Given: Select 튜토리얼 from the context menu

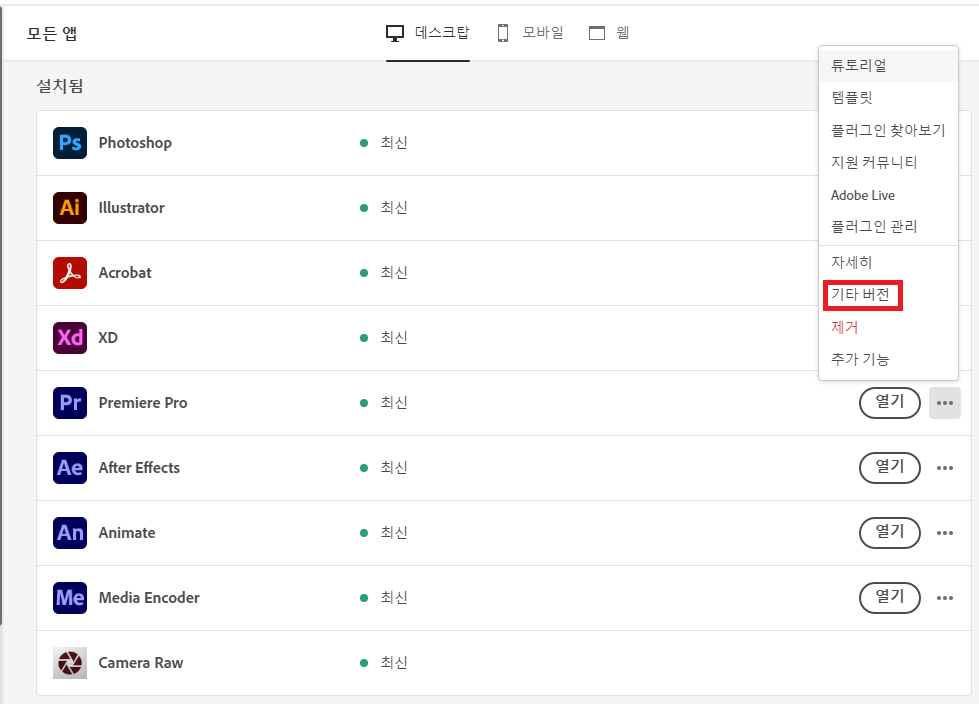Looking at the screenshot, I should (888, 65).
